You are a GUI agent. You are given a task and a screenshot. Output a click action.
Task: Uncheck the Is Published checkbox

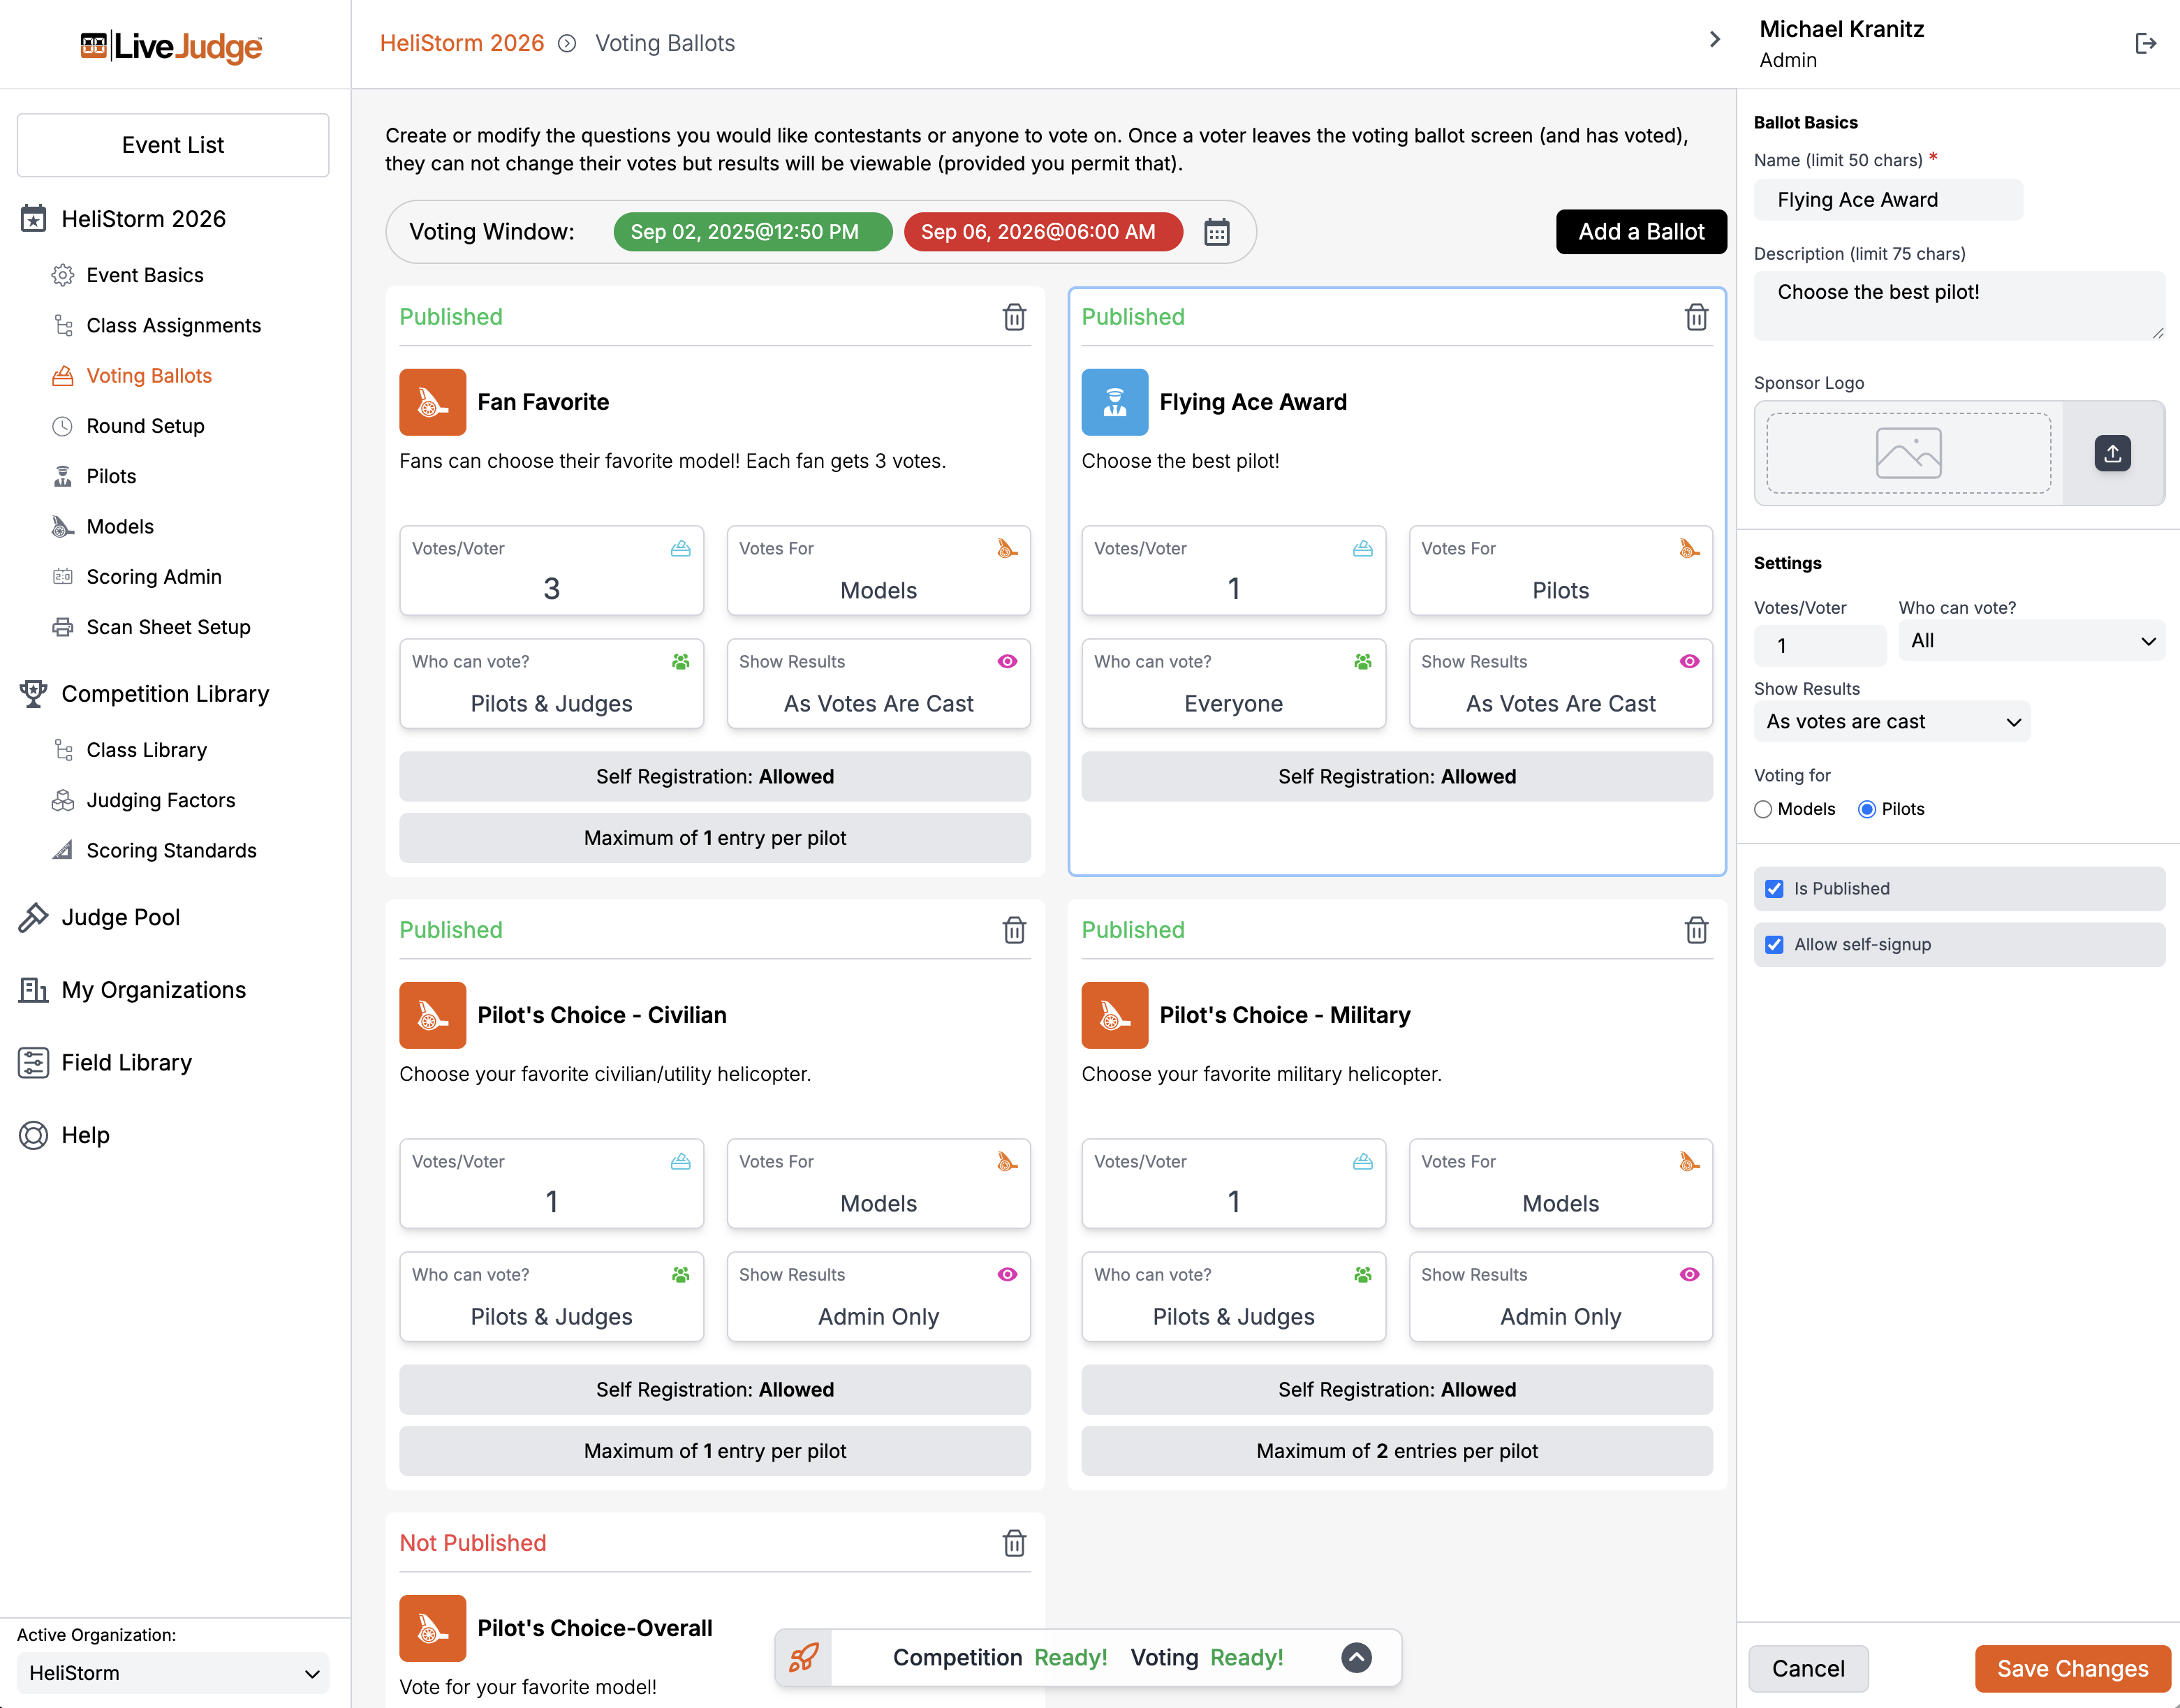(1774, 888)
